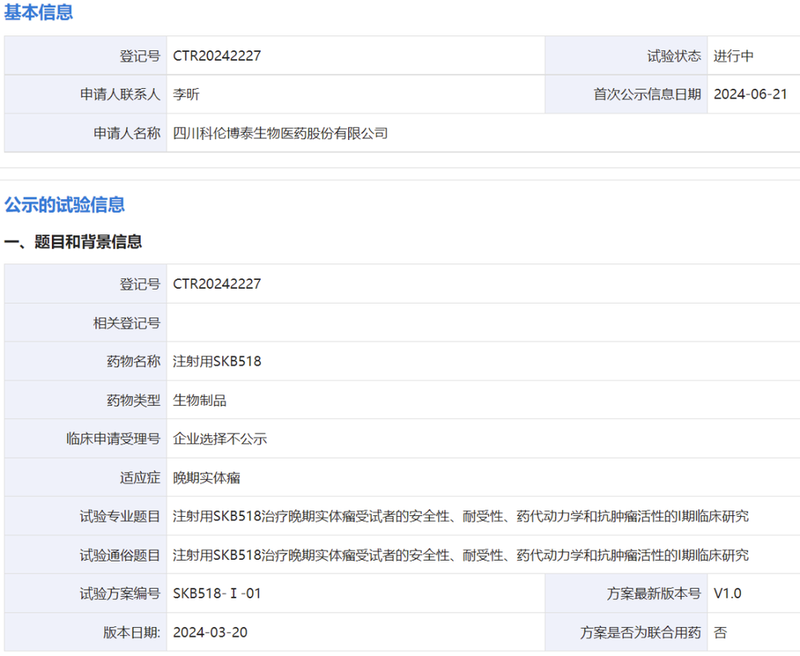Select the version date 2024-03-20
The height and width of the screenshot is (656, 800).
click(211, 633)
